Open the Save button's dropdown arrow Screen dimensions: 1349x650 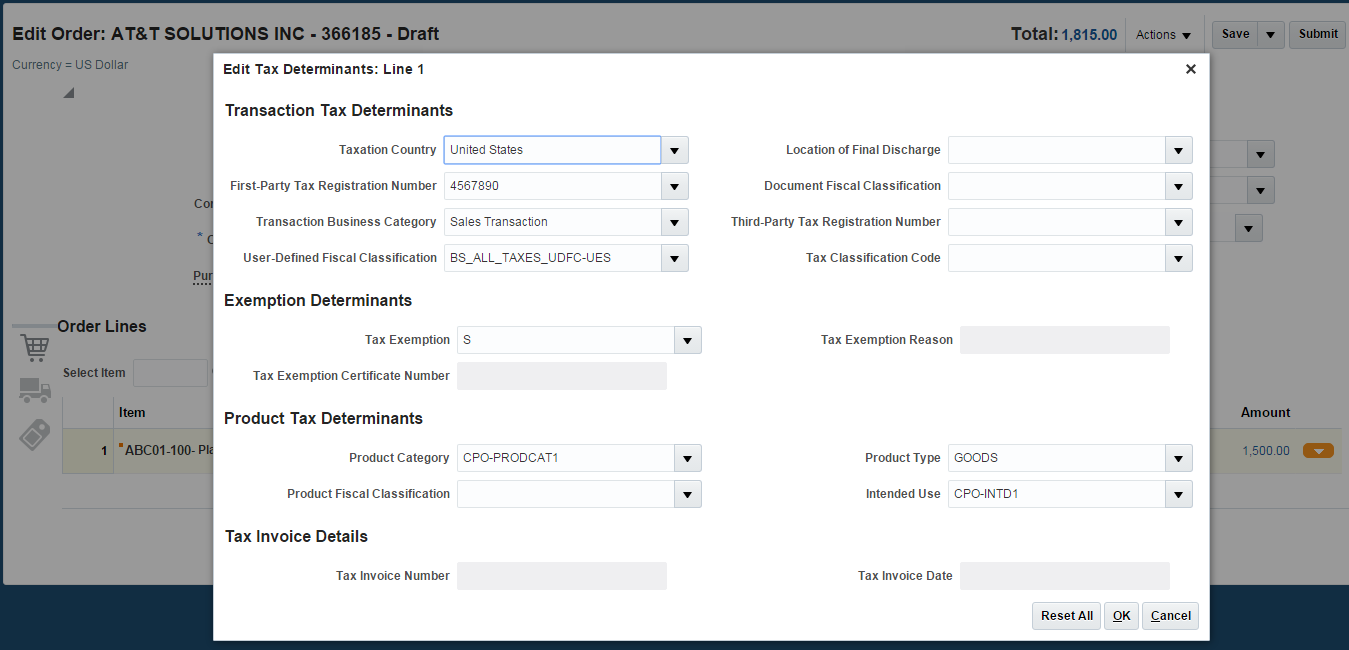tap(1270, 34)
